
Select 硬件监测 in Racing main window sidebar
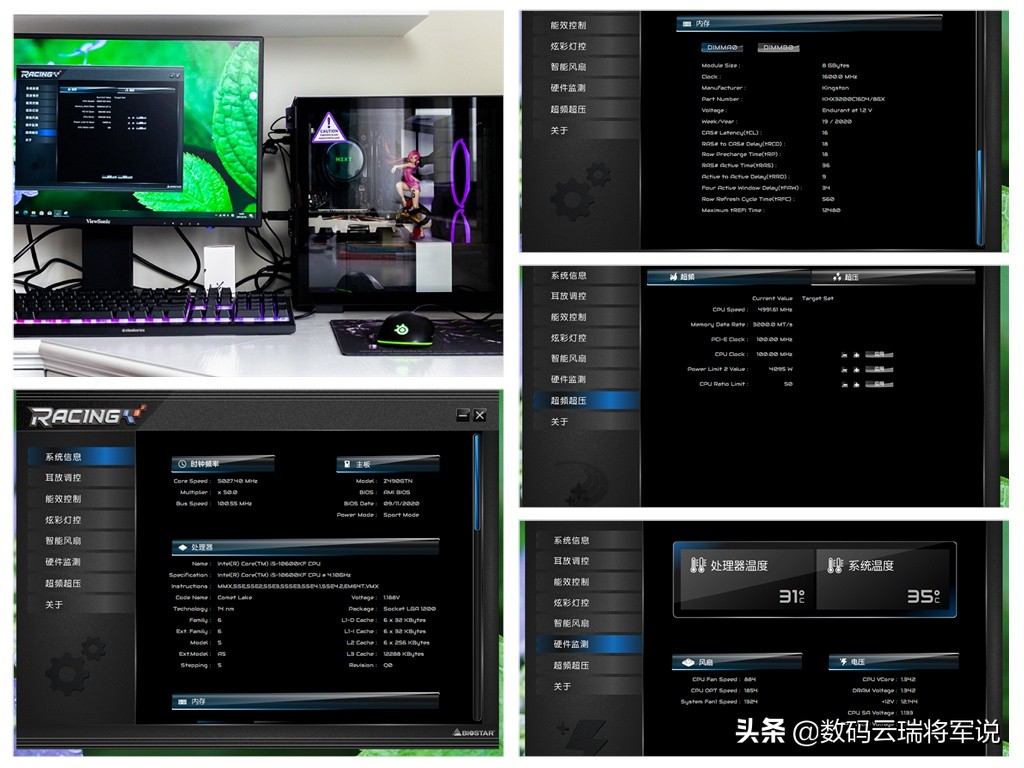81,562
